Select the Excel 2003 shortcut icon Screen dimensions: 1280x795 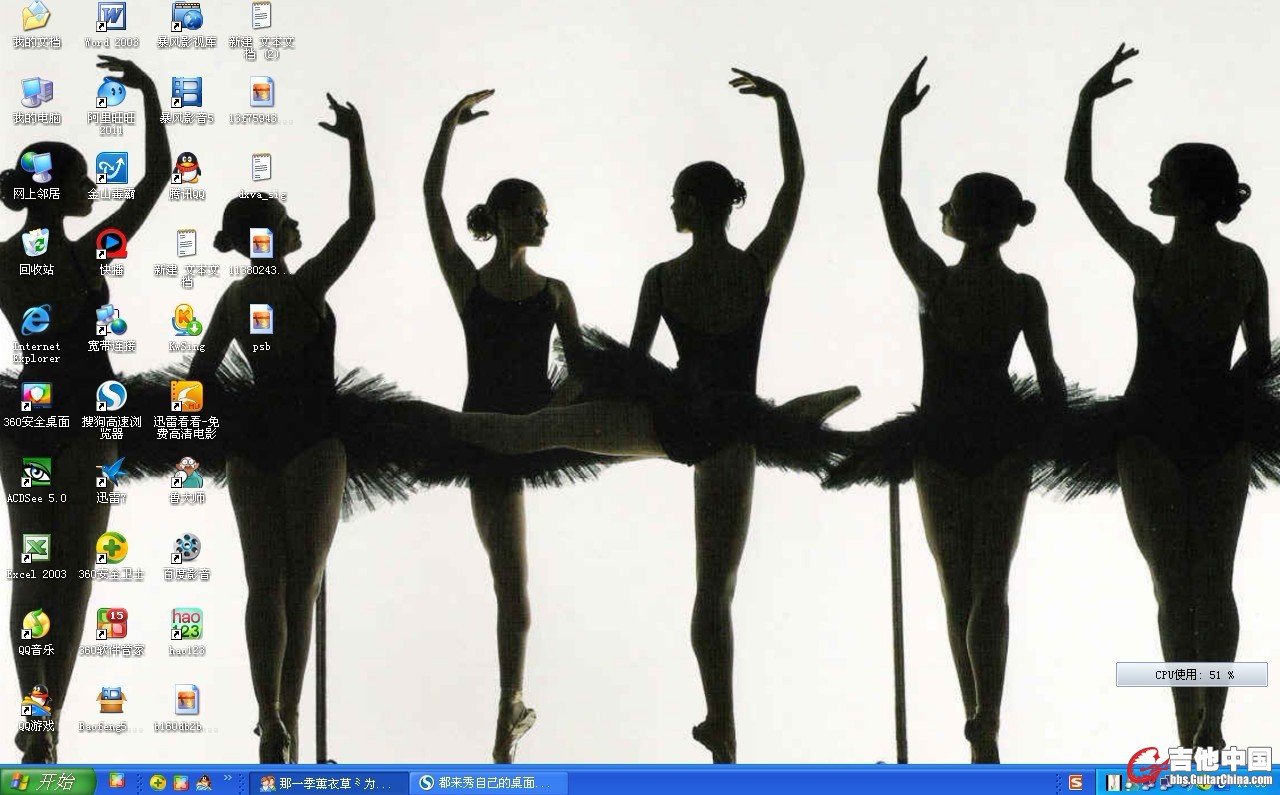click(x=36, y=550)
